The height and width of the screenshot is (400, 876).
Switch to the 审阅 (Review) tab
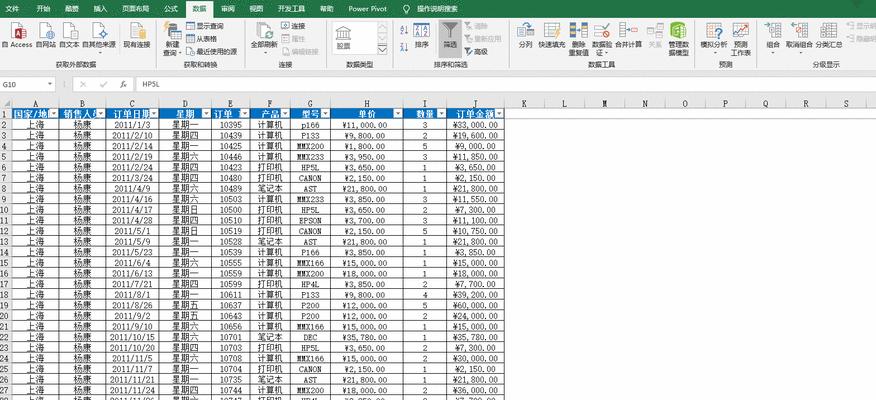227,9
